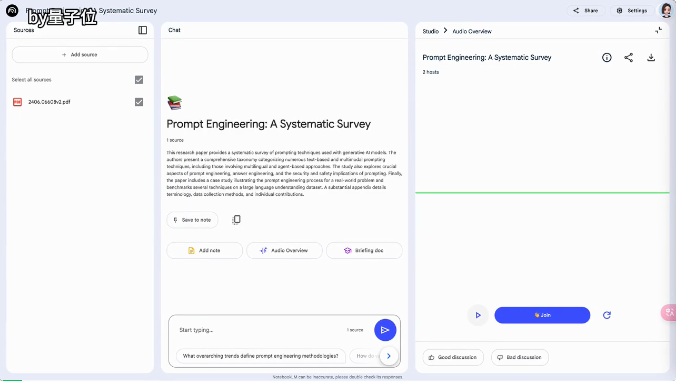Collapse the Sources panel using sidebar icon

pyautogui.click(x=142, y=30)
